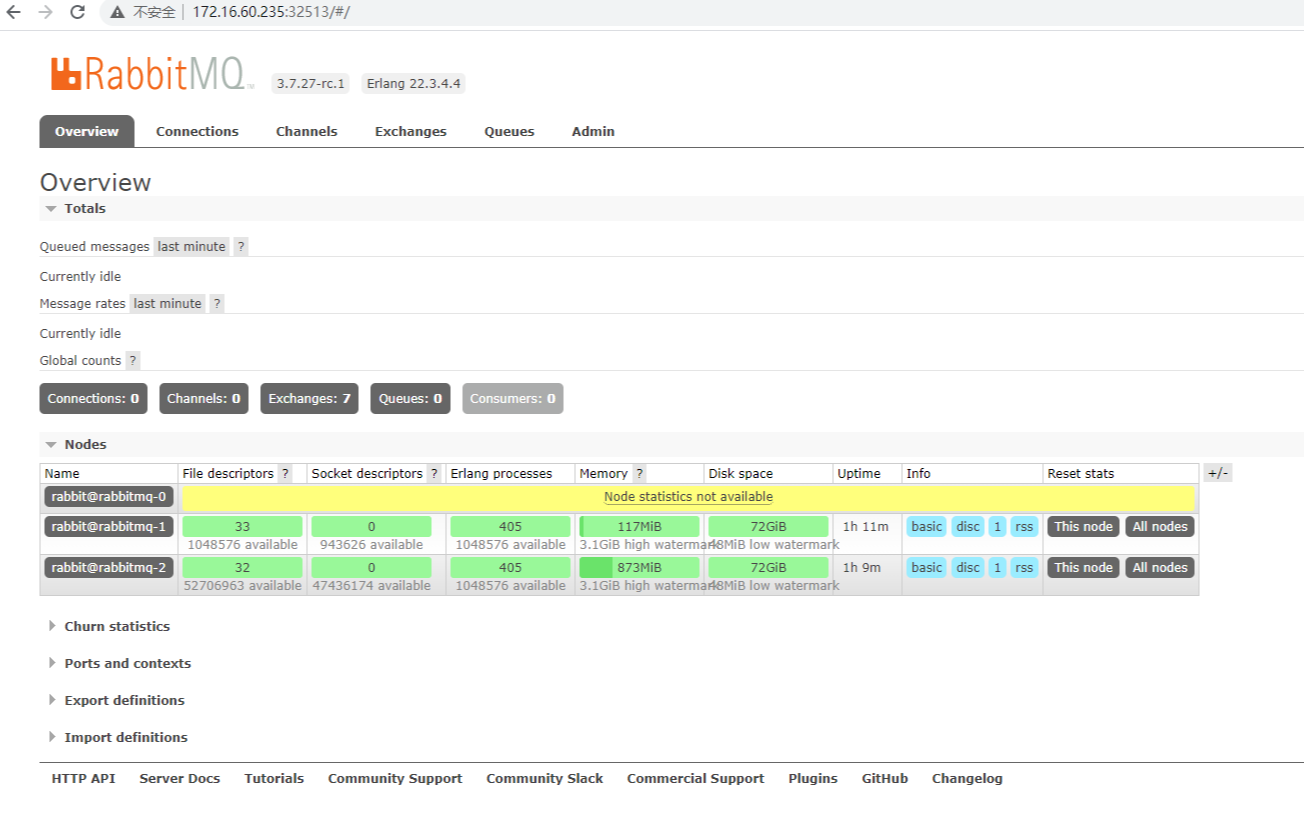1304x822 pixels.
Task: Click the 873MiB memory usage bar
Action: (x=639, y=568)
